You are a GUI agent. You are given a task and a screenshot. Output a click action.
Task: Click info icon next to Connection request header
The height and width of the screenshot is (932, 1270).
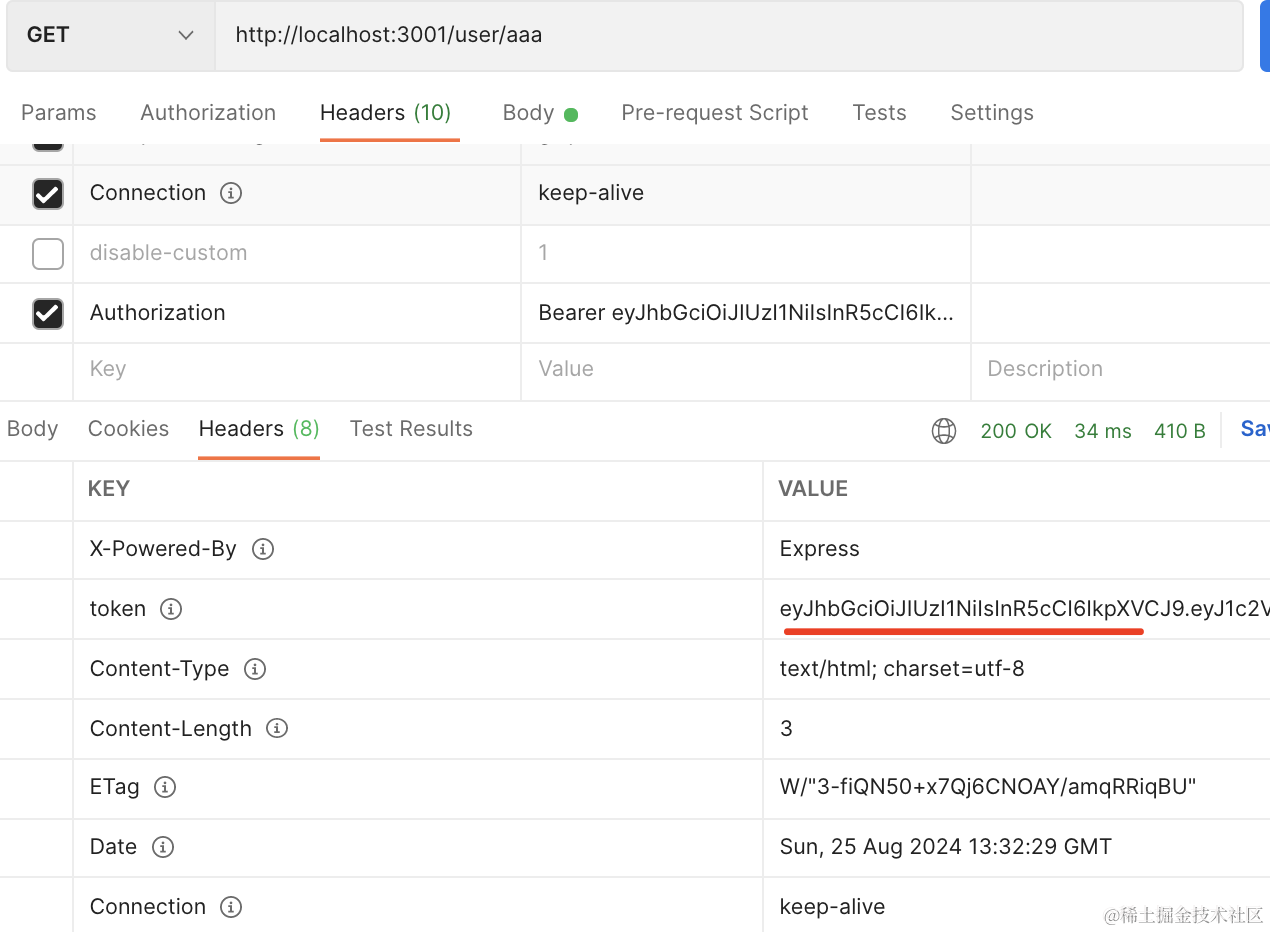[x=231, y=193]
